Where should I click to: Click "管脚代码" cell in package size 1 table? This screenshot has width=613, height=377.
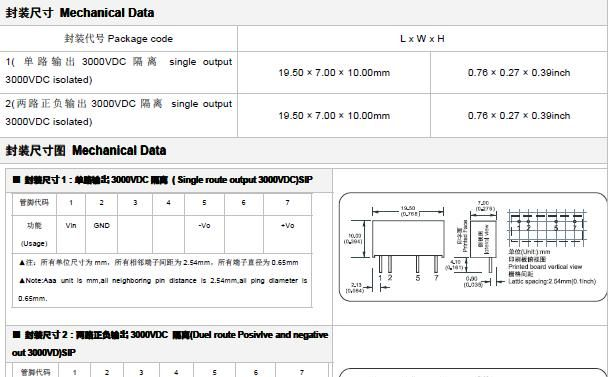point(34,203)
